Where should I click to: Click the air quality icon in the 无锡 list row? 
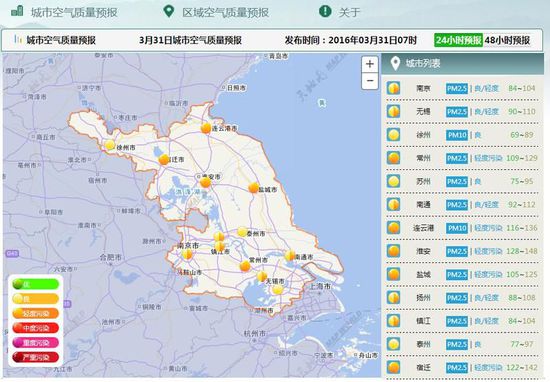pos(394,112)
